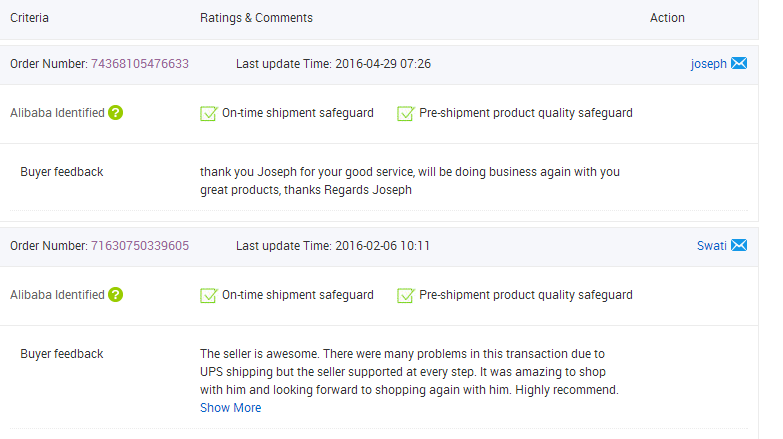Viewport: 783px width, 439px height.
Task: Click the envelope icon next to Swati
Action: point(739,246)
